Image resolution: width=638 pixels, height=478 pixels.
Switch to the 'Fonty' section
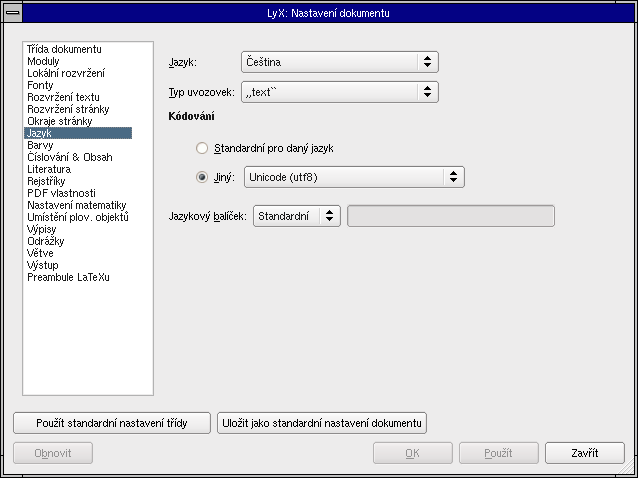click(x=40, y=85)
